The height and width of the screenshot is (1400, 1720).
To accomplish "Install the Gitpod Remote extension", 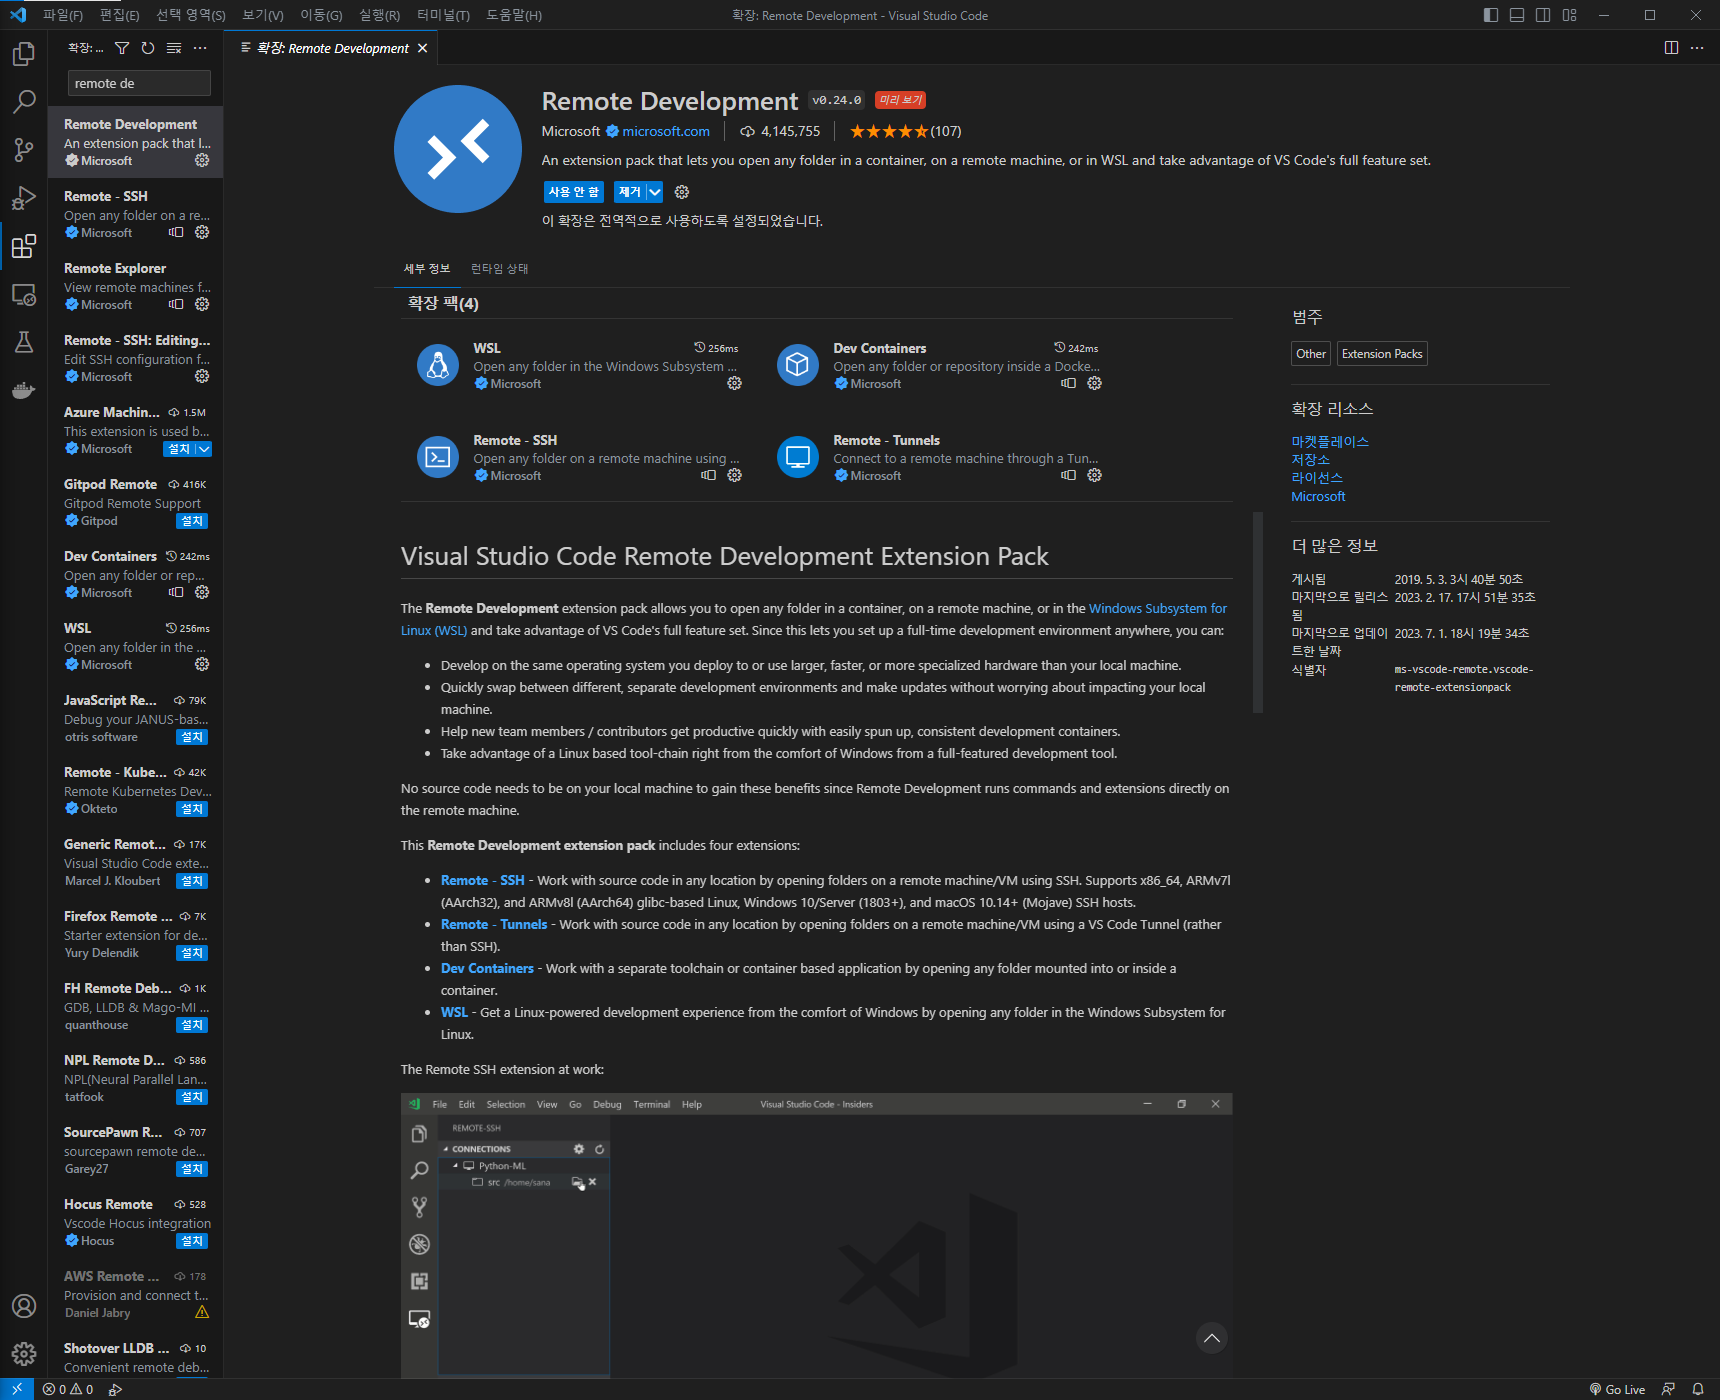I will (192, 521).
